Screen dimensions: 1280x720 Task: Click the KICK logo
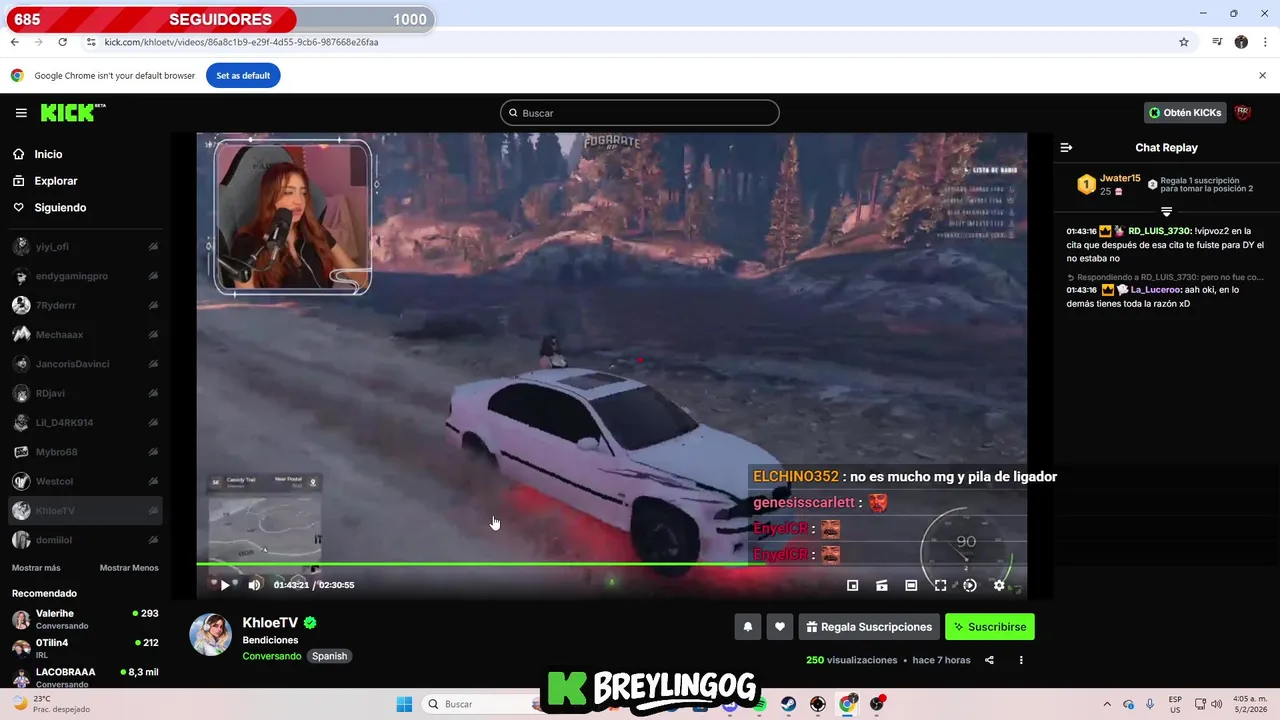coord(72,113)
